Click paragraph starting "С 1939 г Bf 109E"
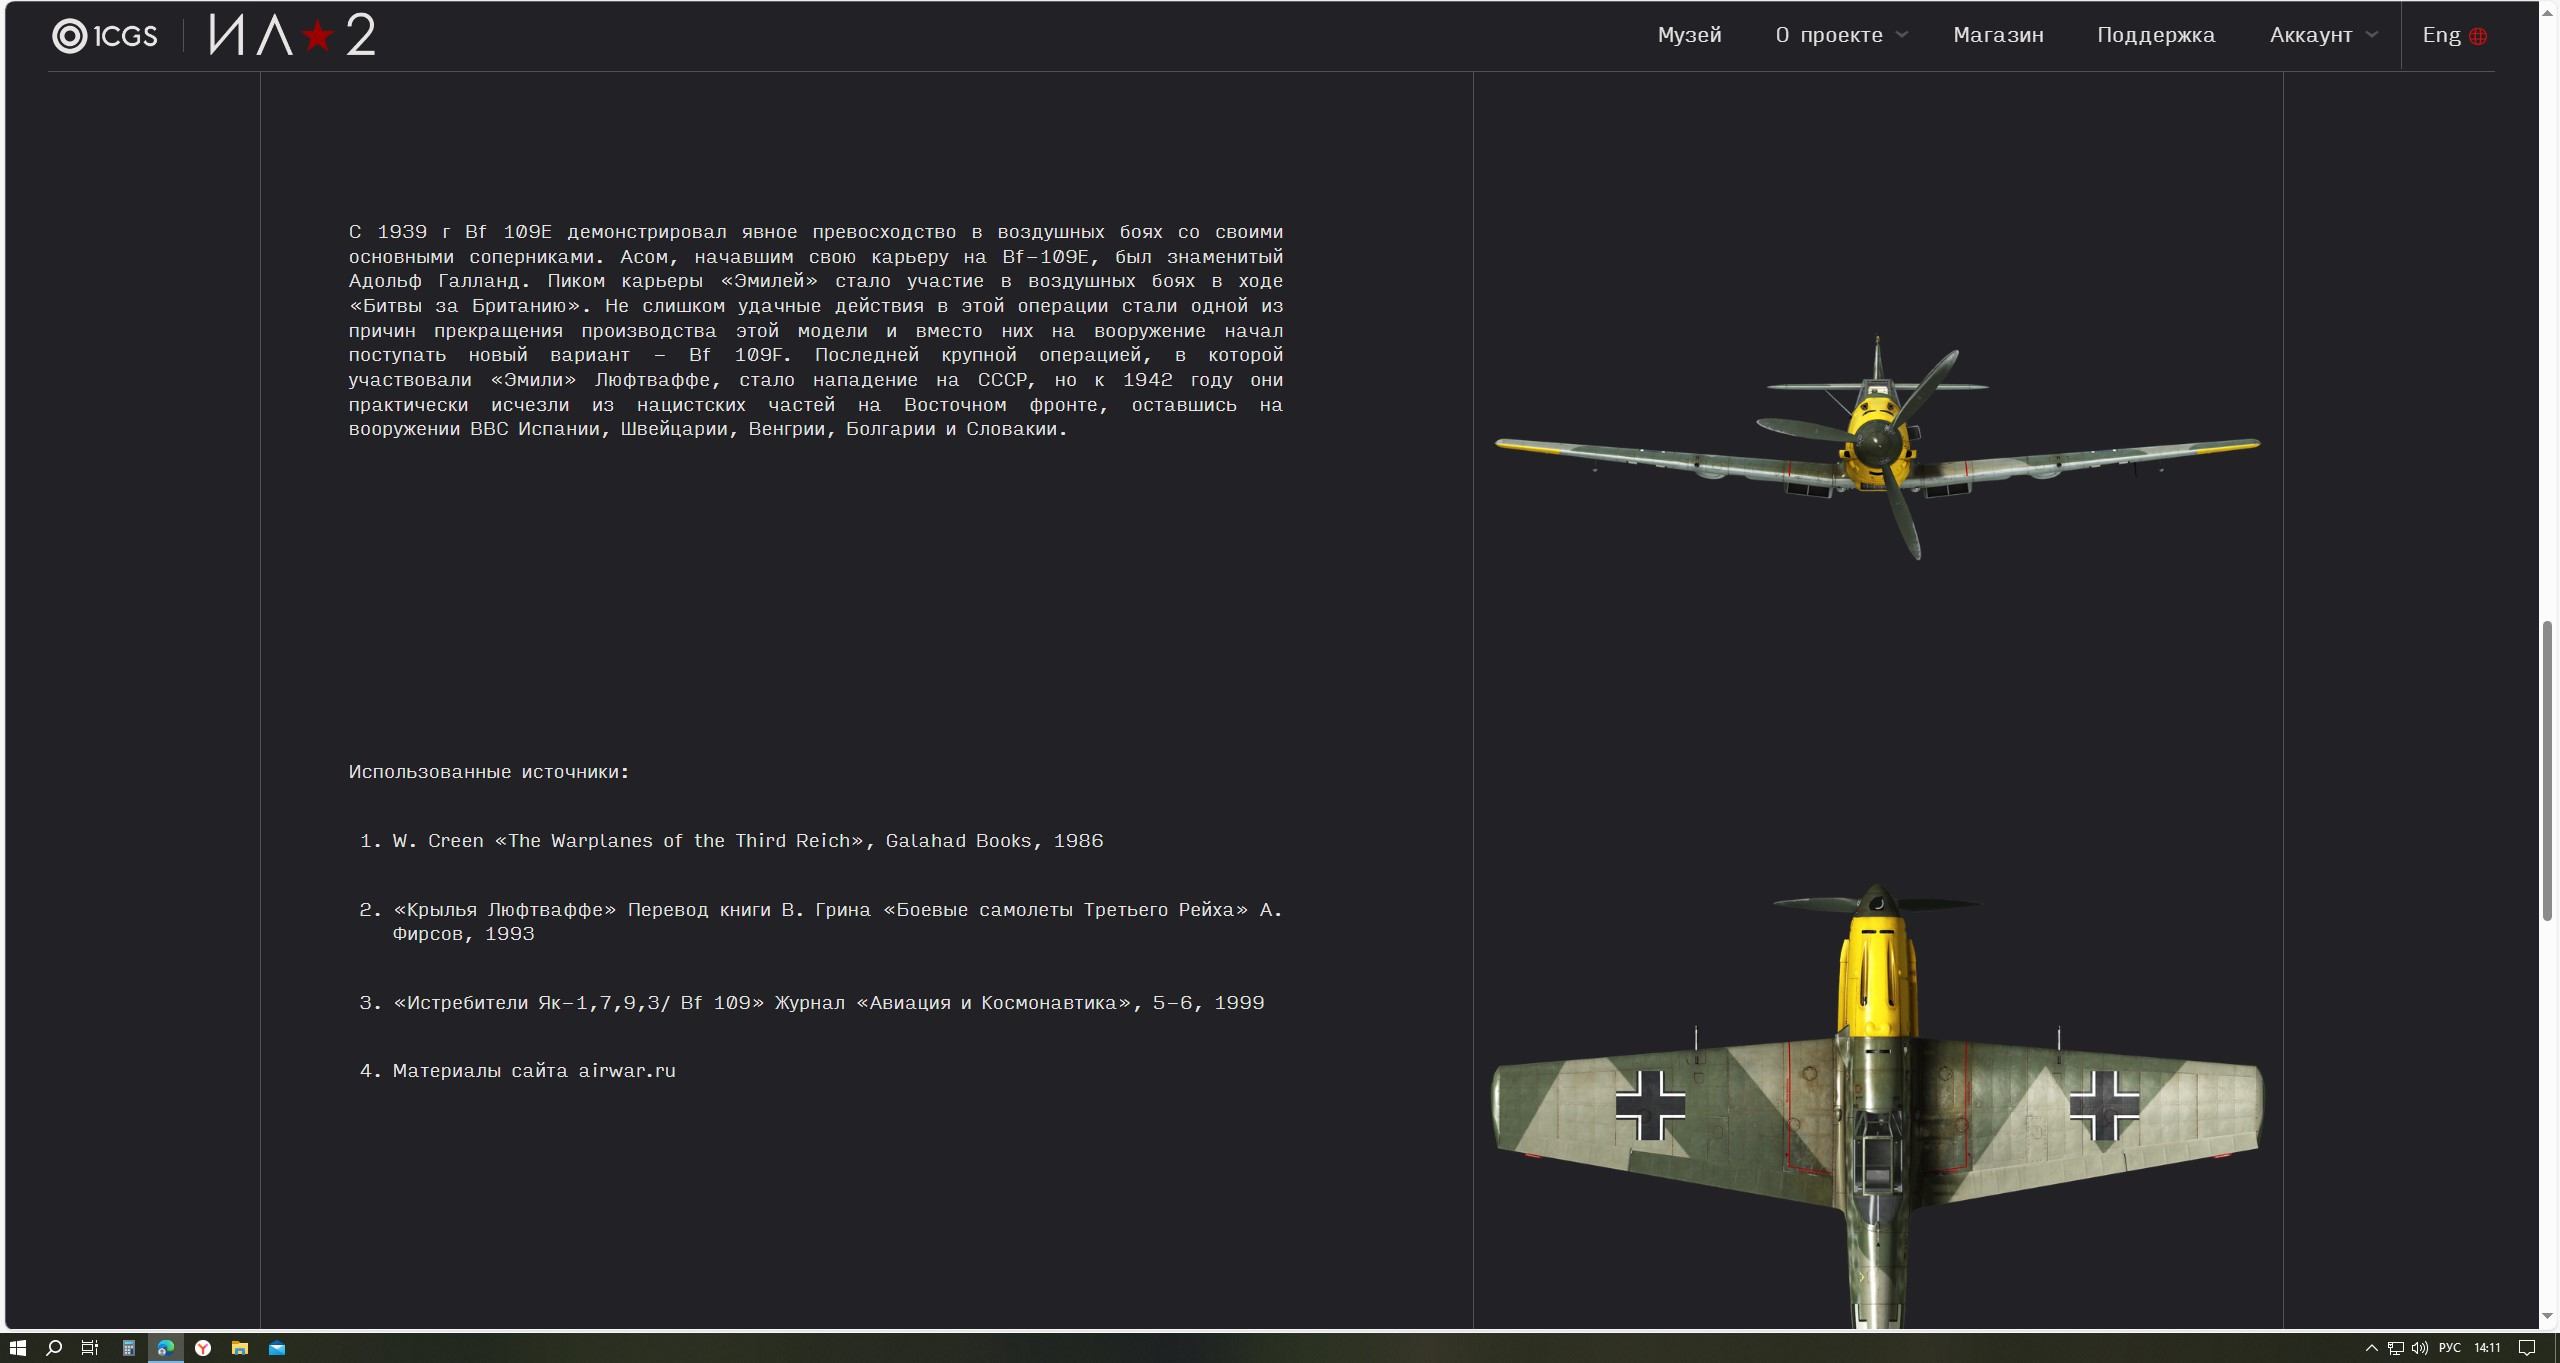Screen dimensions: 2560x1363 (x=816, y=331)
